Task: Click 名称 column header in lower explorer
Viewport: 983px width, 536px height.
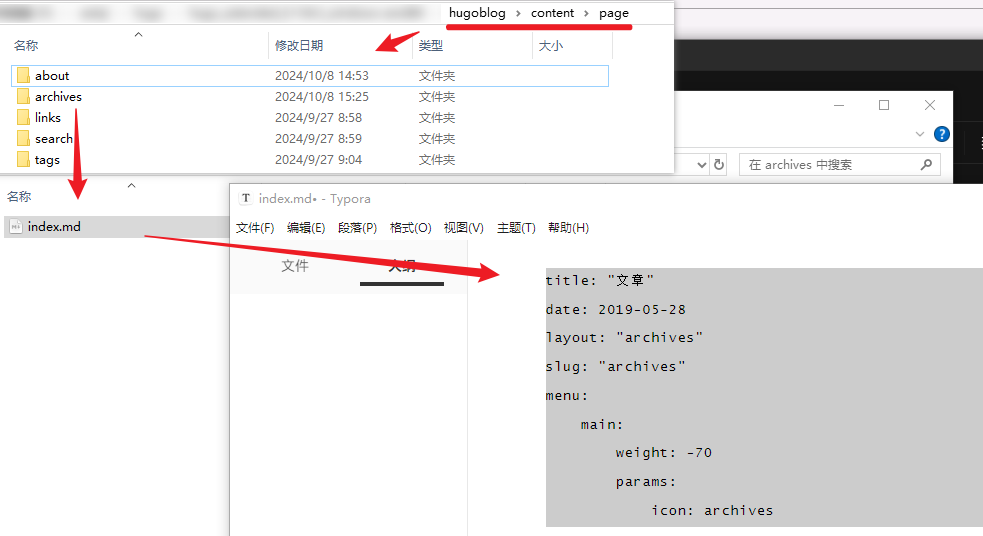Action: coord(19,197)
